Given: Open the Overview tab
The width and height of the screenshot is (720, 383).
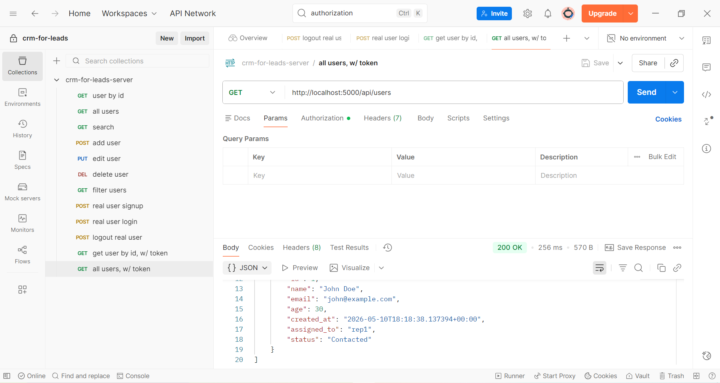Looking at the screenshot, I should pyautogui.click(x=248, y=38).
